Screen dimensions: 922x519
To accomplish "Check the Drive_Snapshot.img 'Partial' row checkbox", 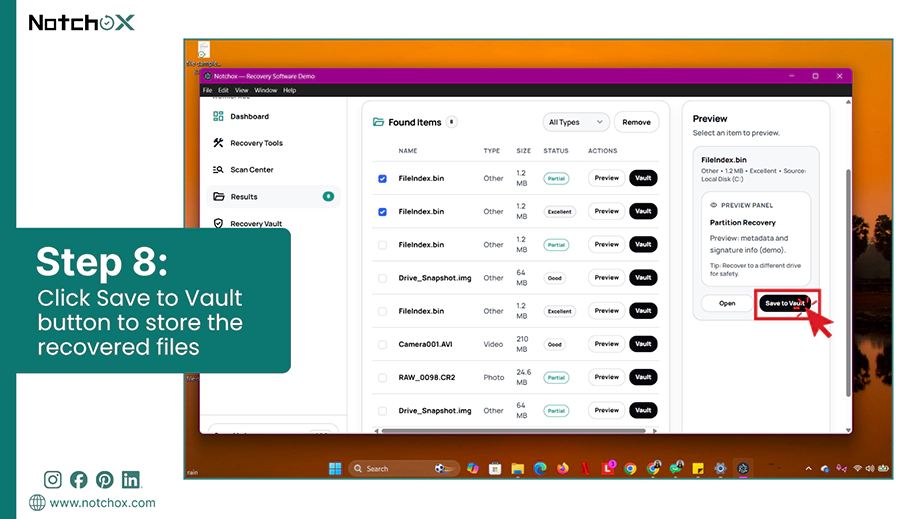I will [x=382, y=411].
